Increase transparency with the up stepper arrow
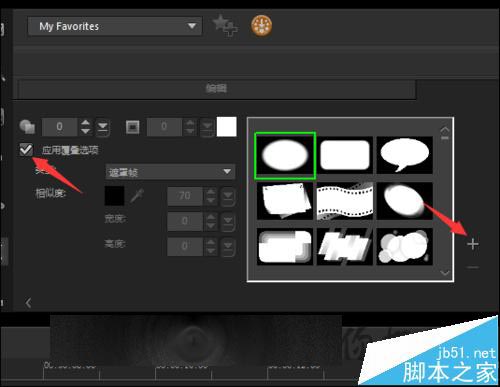Viewport: 500px width, 387px height. pyautogui.click(x=86, y=123)
